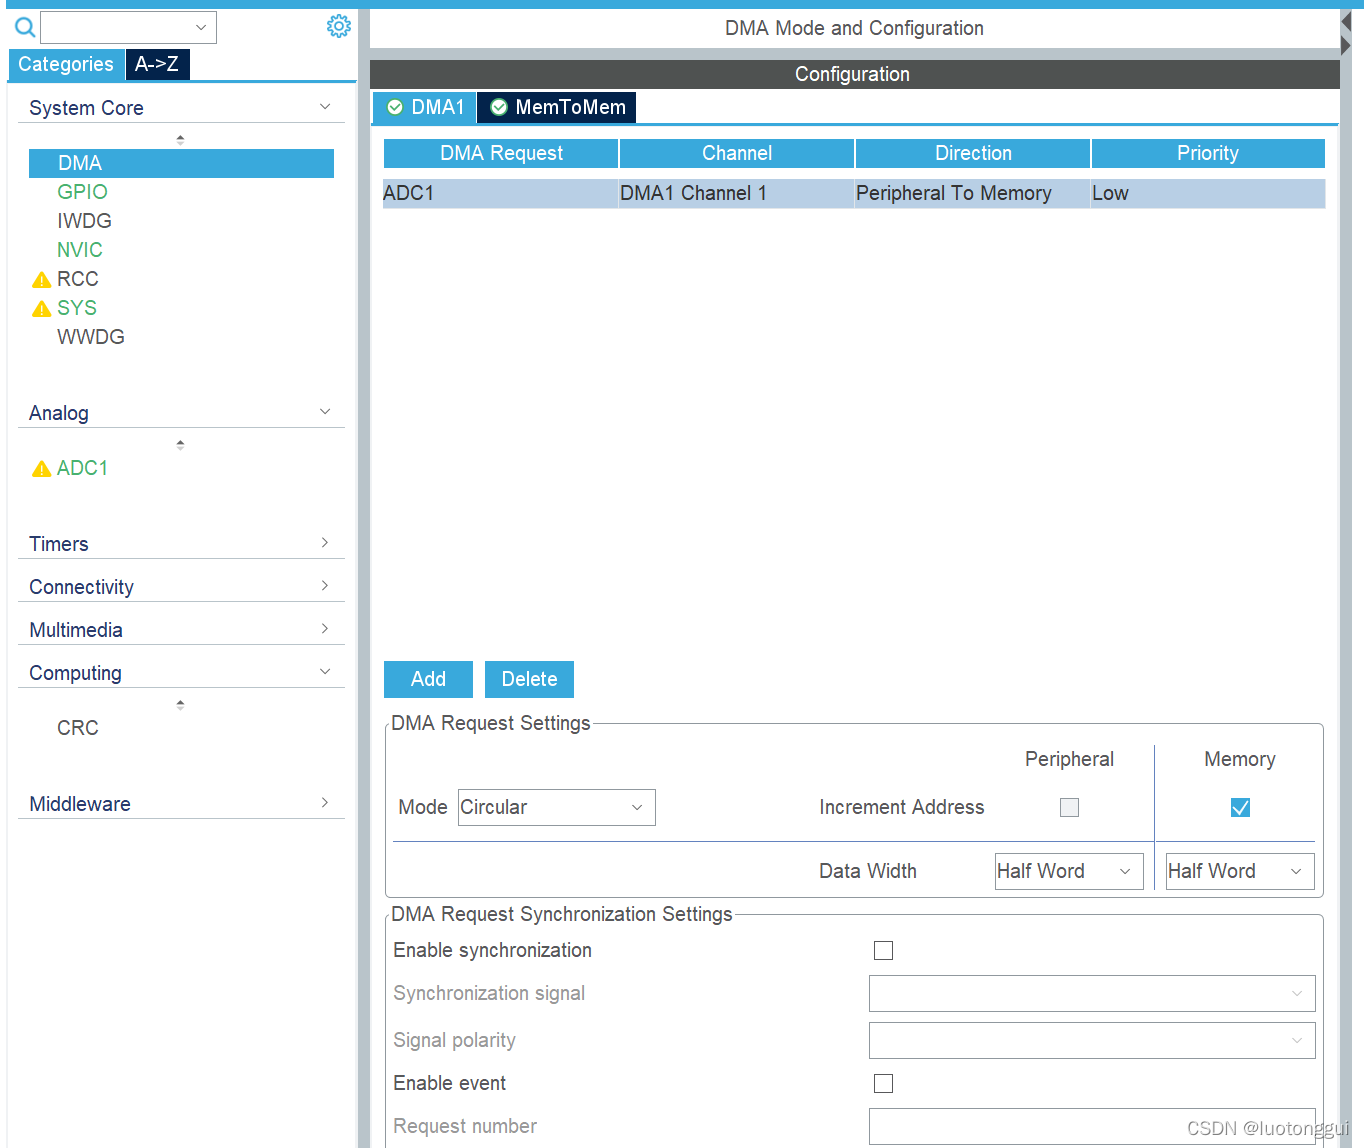
Task: Open the Synchronization signal dropdown
Action: point(1092,993)
